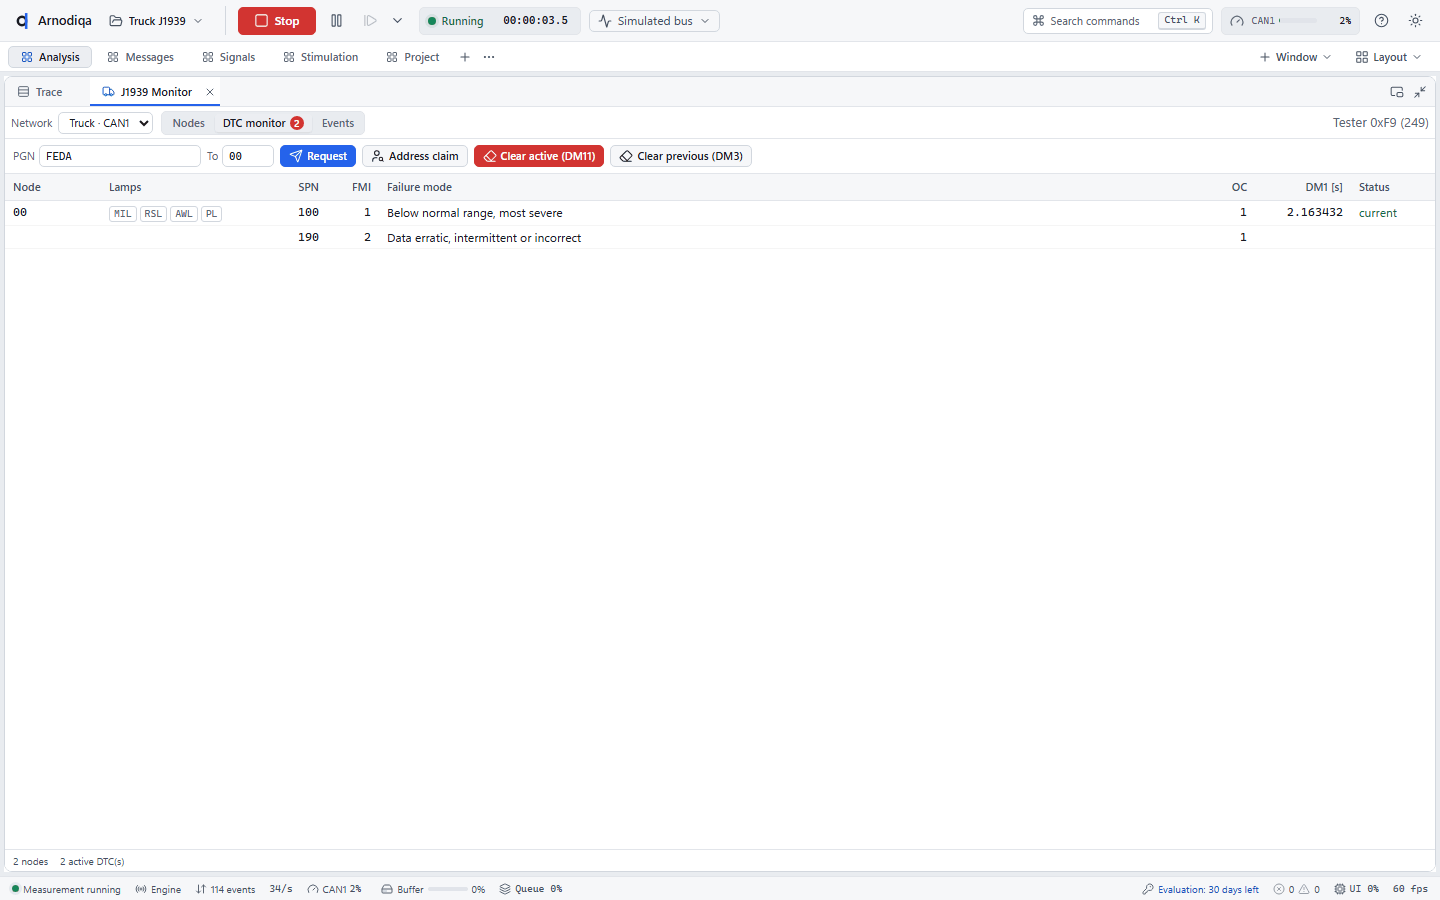Select the DTC monitor view segment

coord(263,123)
